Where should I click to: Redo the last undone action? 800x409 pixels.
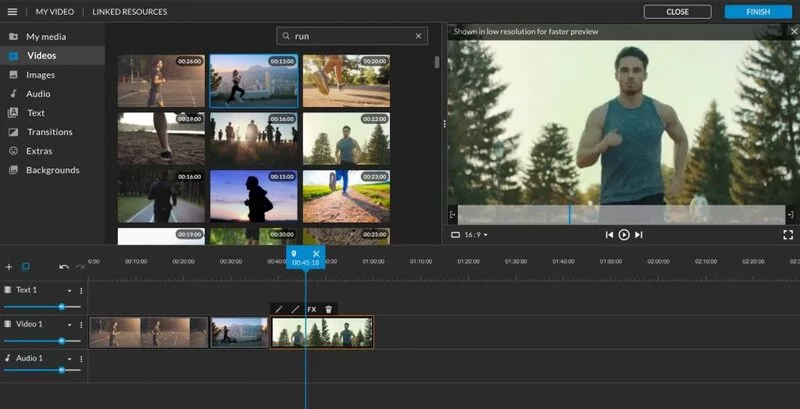[80, 267]
